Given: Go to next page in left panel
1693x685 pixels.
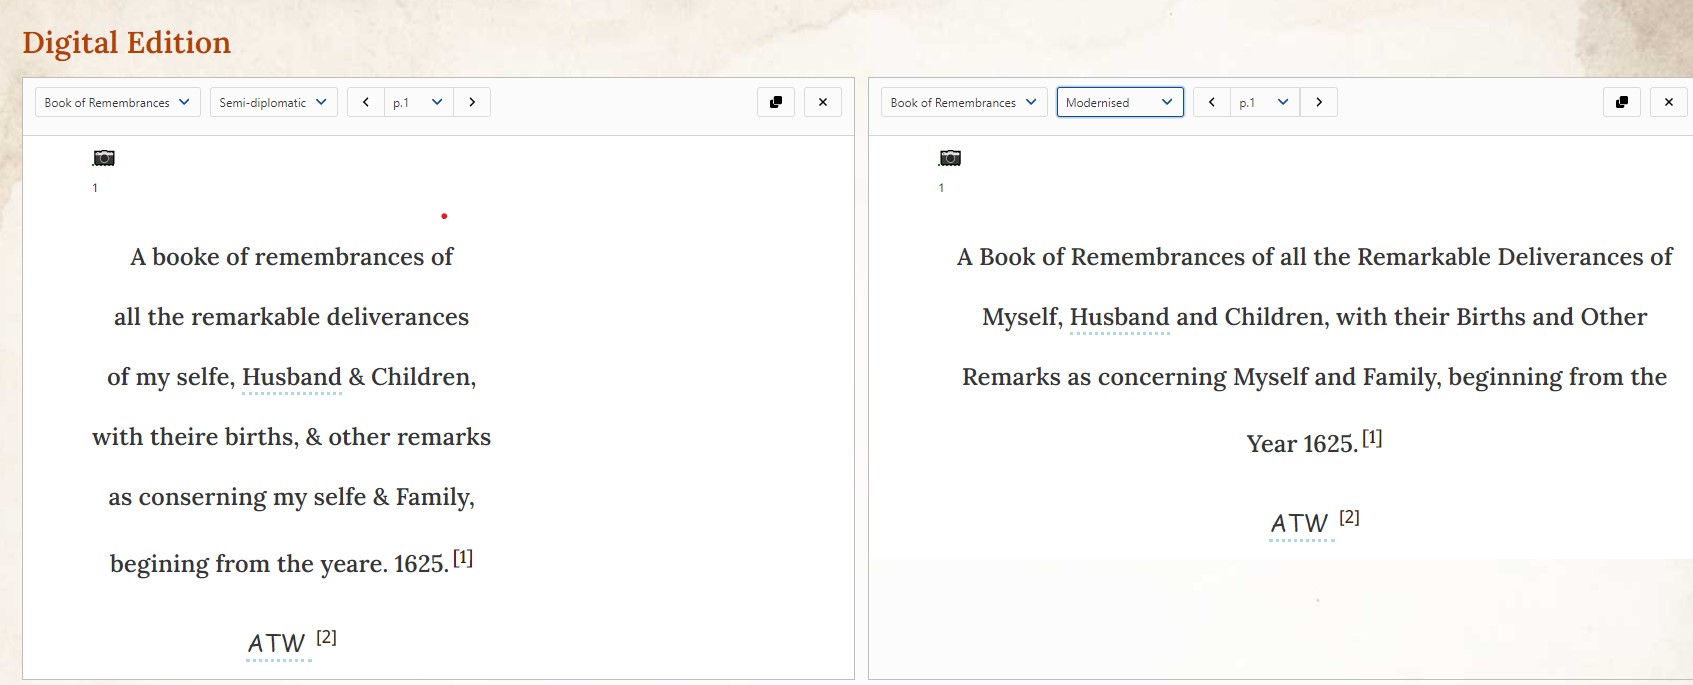Looking at the screenshot, I should click(472, 102).
